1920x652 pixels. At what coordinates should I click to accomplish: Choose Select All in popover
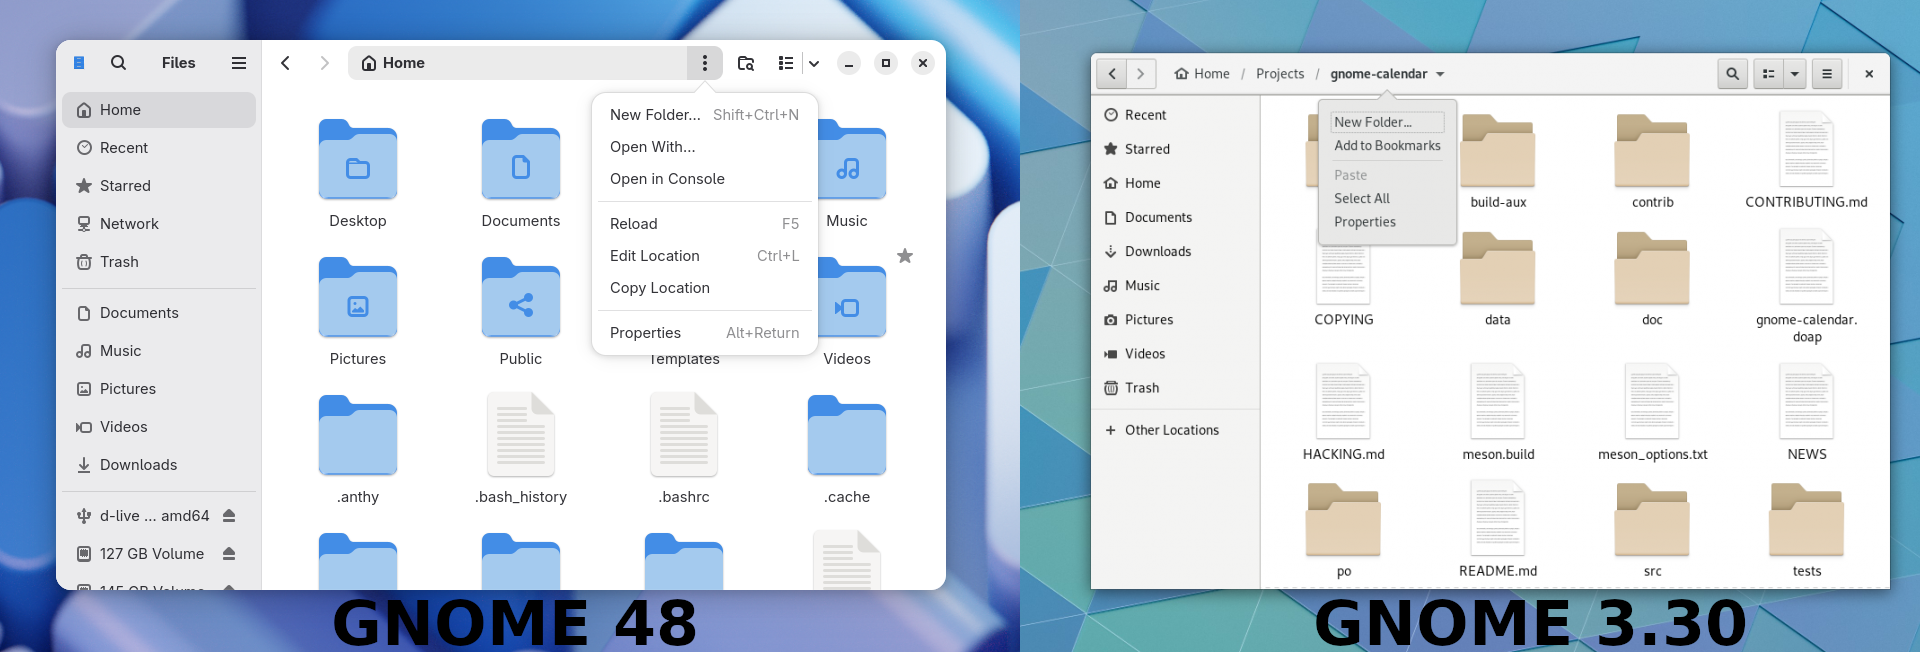(x=1387, y=199)
